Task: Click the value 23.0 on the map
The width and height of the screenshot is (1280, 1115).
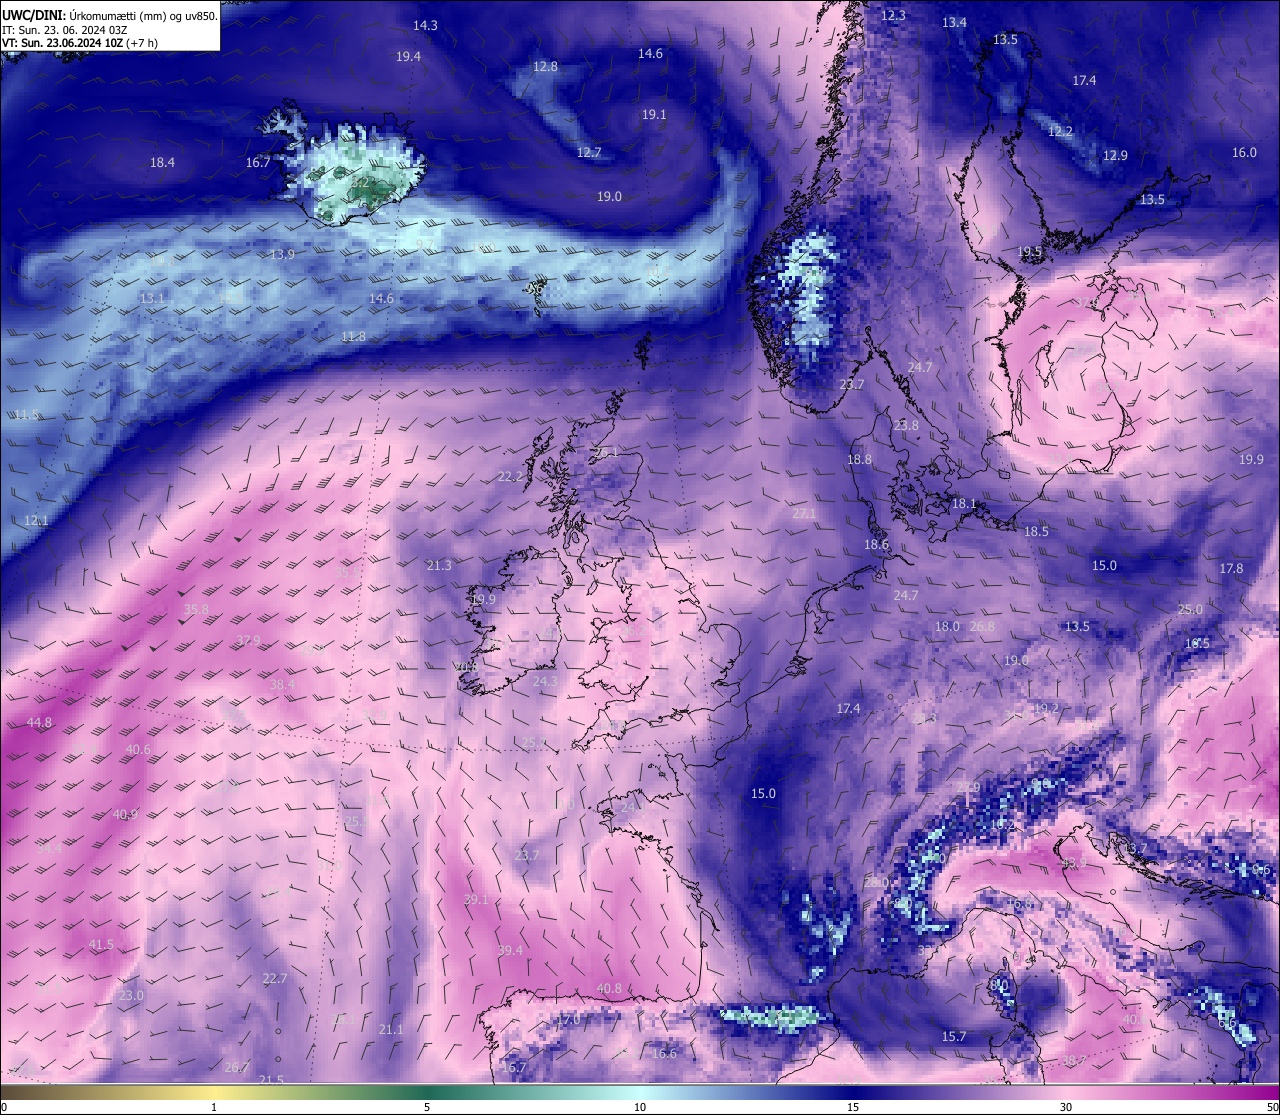Action: 131,996
